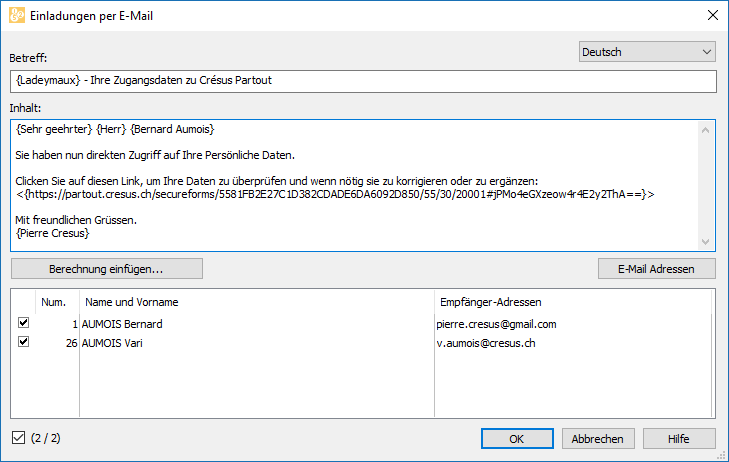Screen dimensions: 729x462
Task: Uncheck the AUMOIS Bernard recipient checkbox
Action: tap(23, 323)
